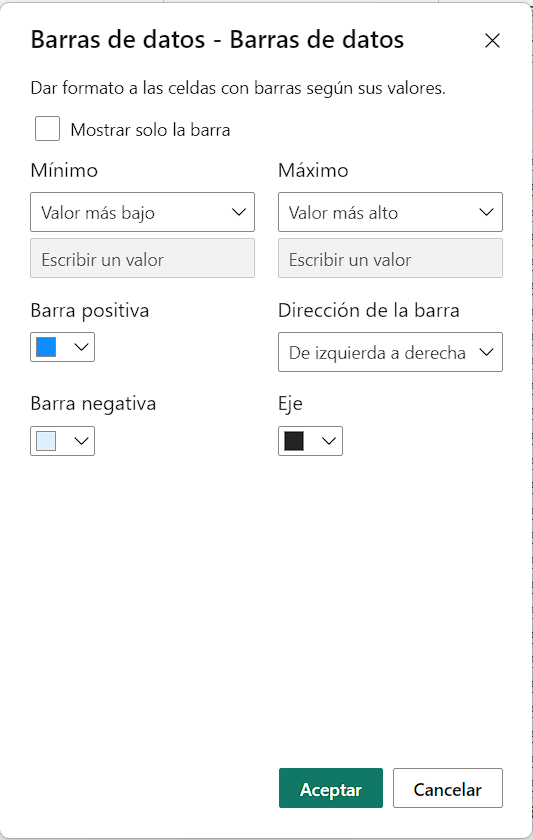This screenshot has width=533, height=840.
Task: Click the chevron arrow in Máximo dropdown
Action: 486,212
